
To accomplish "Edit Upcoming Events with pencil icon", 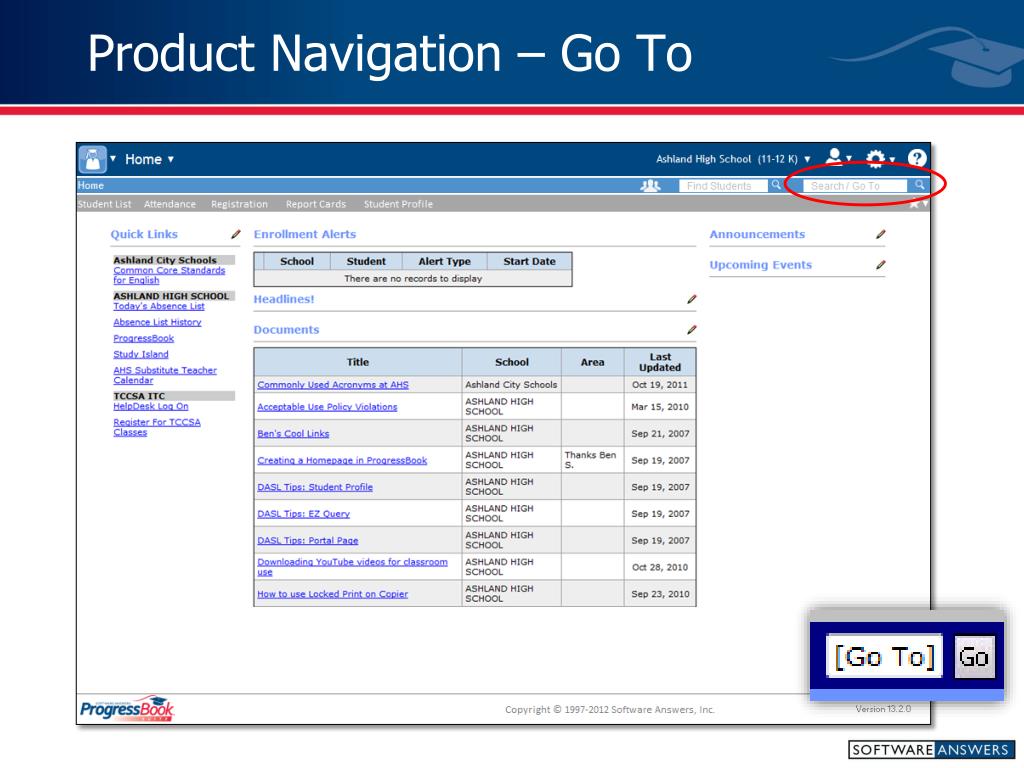I will tap(880, 265).
